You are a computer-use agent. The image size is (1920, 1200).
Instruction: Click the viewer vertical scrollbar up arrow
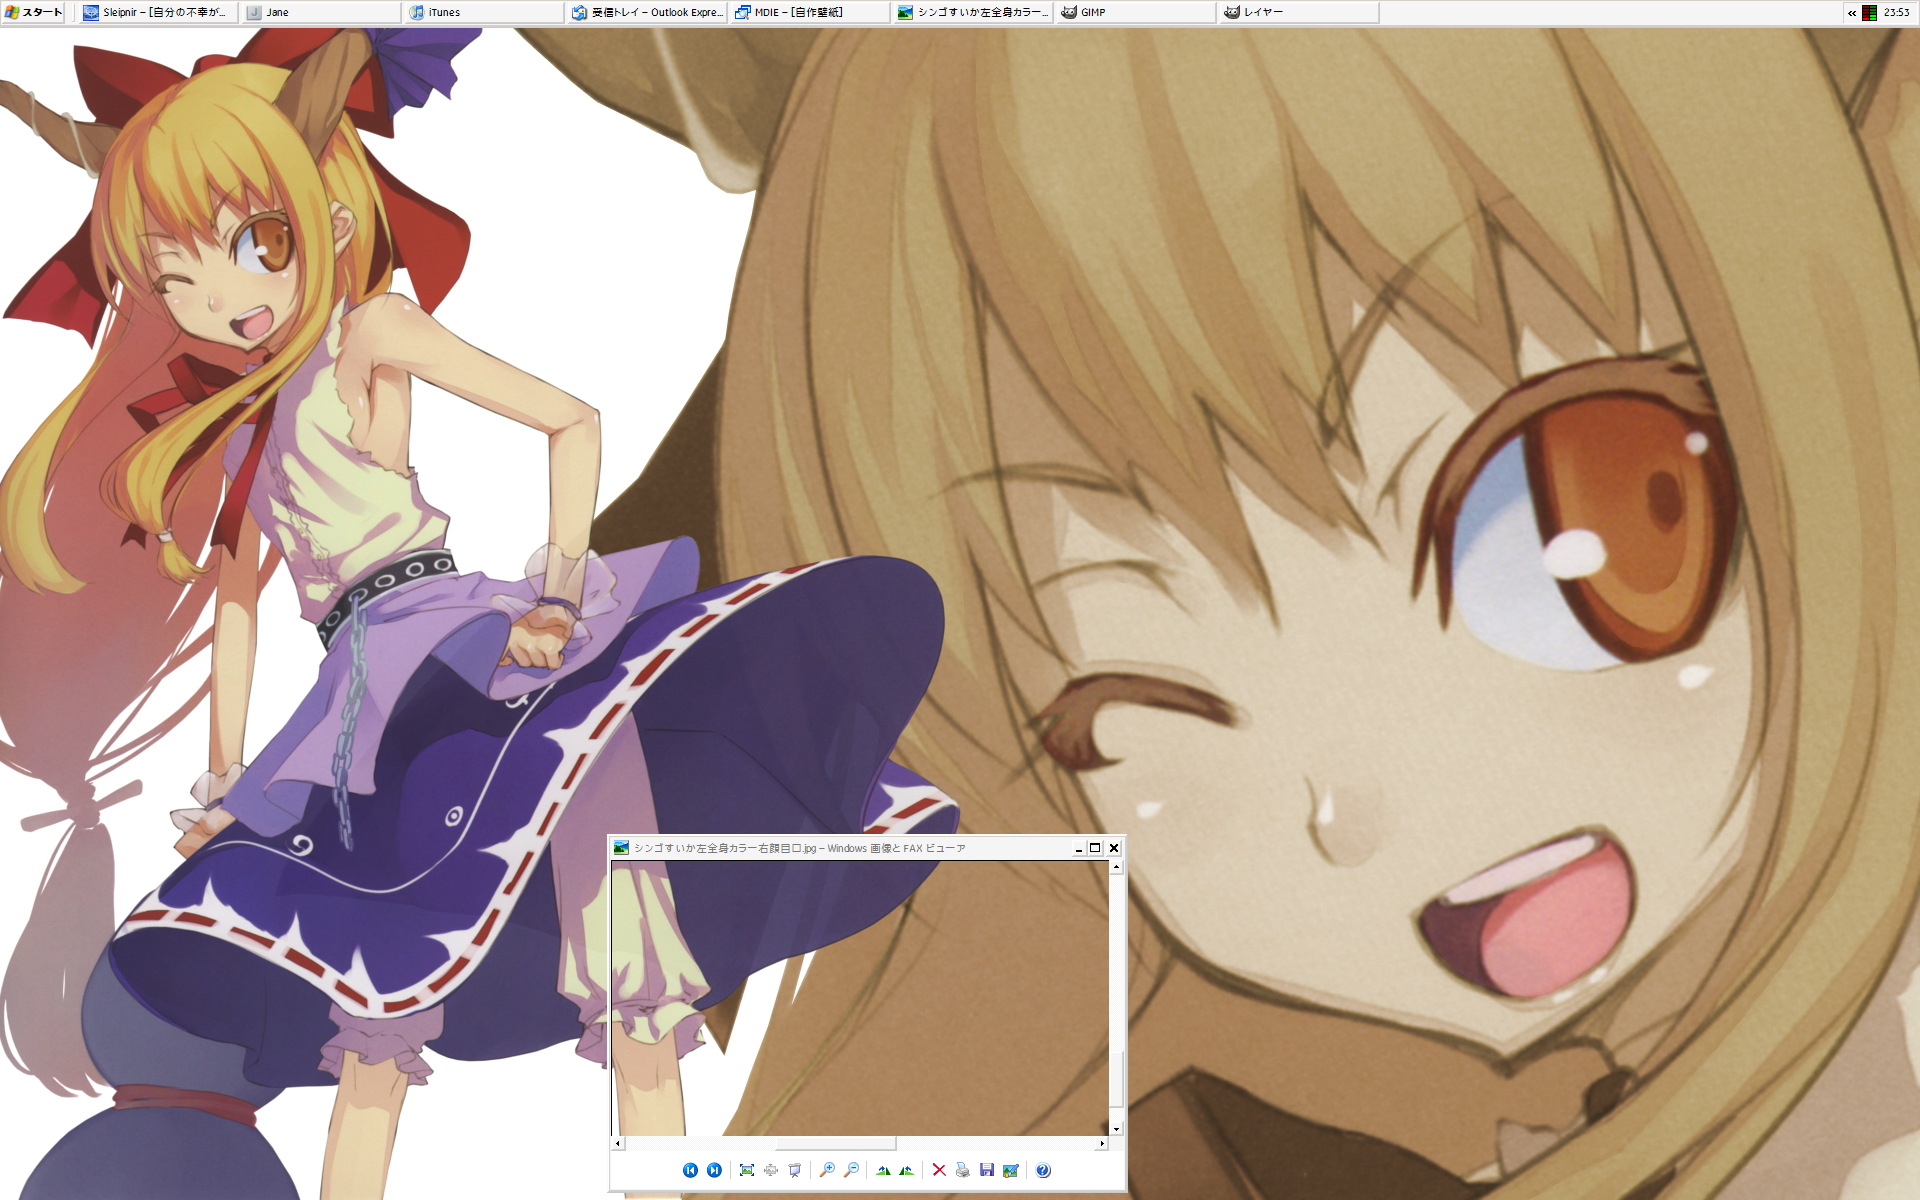tap(1116, 867)
